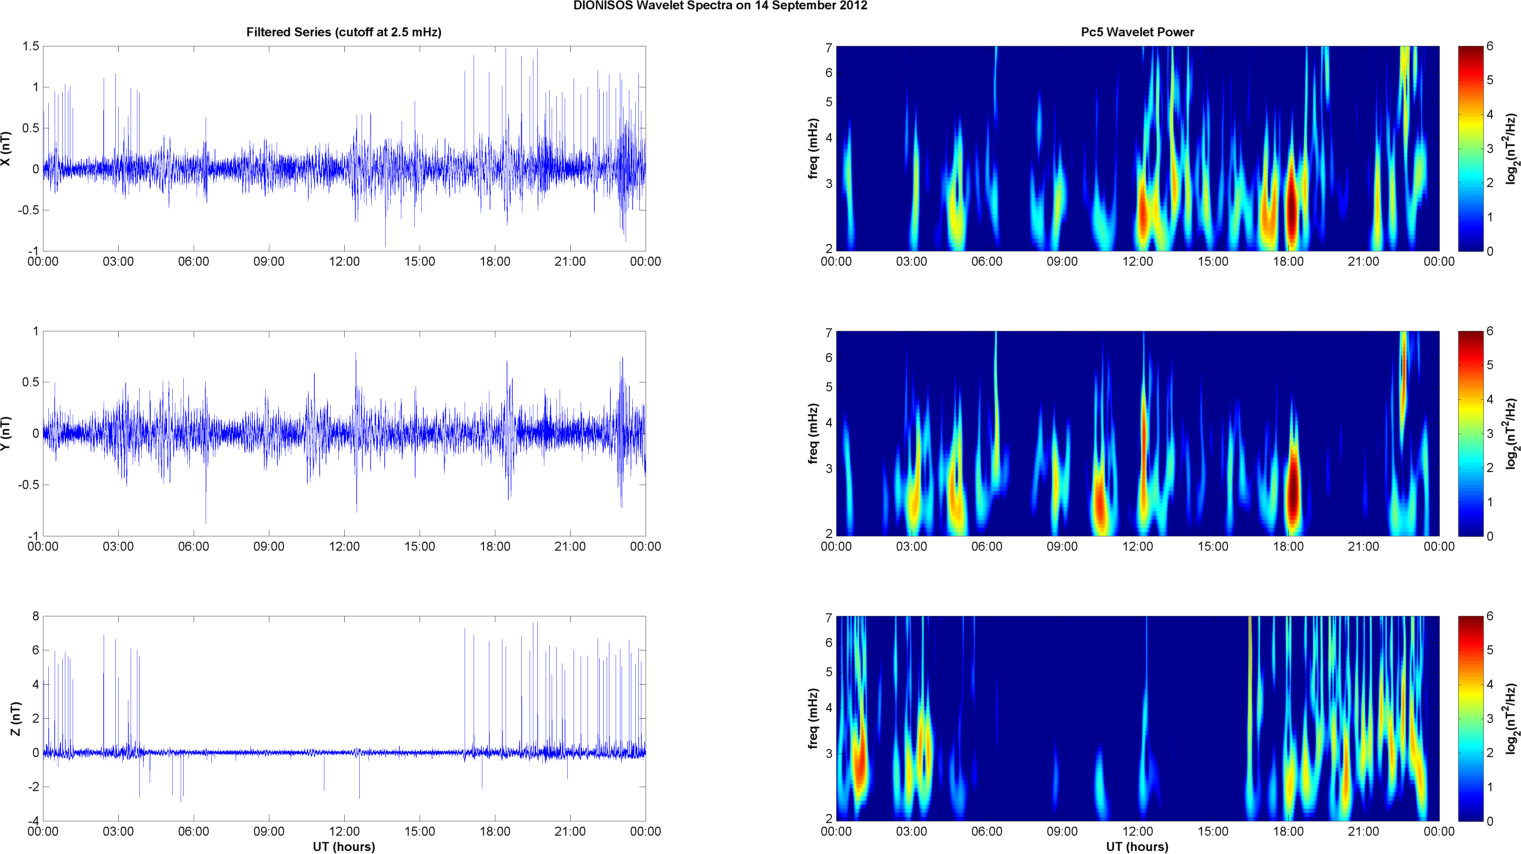Click the red peak near 18:00 in top spectrum
Image resolution: width=1521 pixels, height=854 pixels.
[1291, 205]
